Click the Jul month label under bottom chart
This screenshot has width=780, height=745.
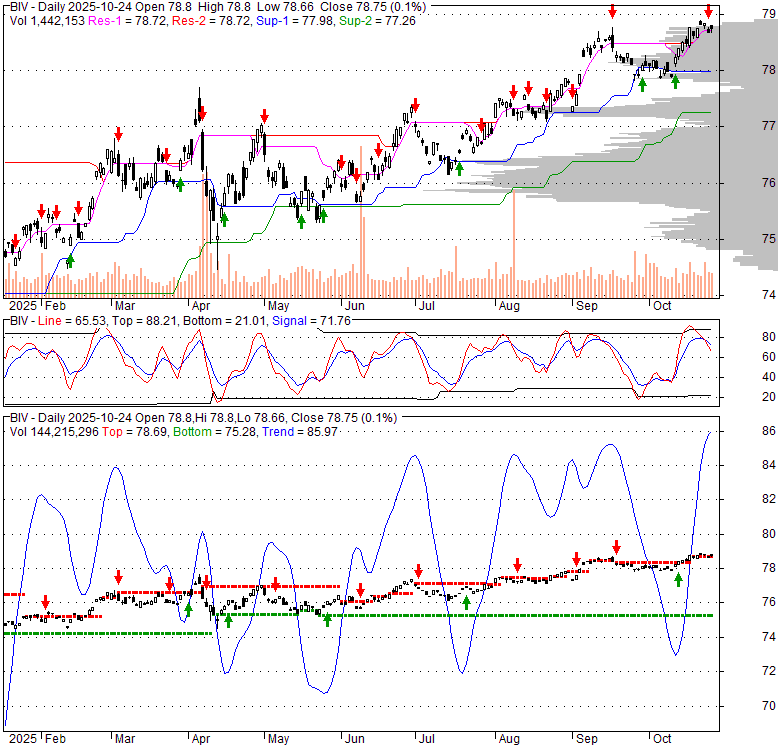[x=426, y=739]
